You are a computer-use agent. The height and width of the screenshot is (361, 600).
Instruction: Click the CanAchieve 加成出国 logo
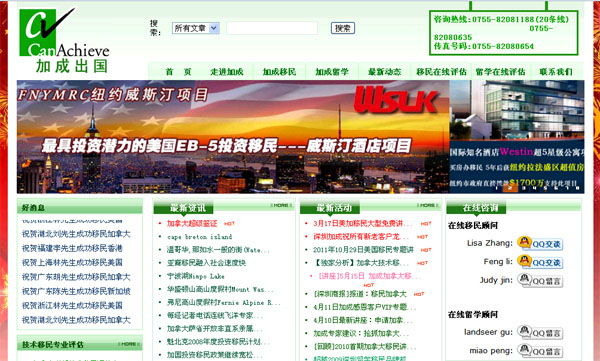(64, 40)
